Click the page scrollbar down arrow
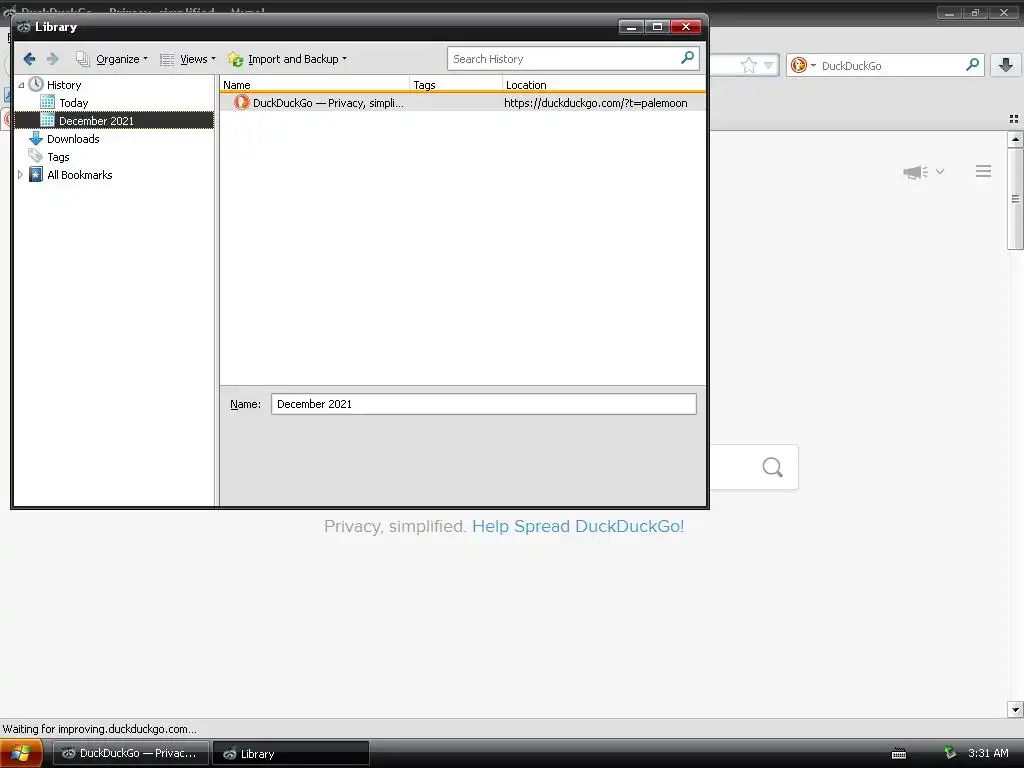Screen dimensions: 1024x768 point(1015,709)
